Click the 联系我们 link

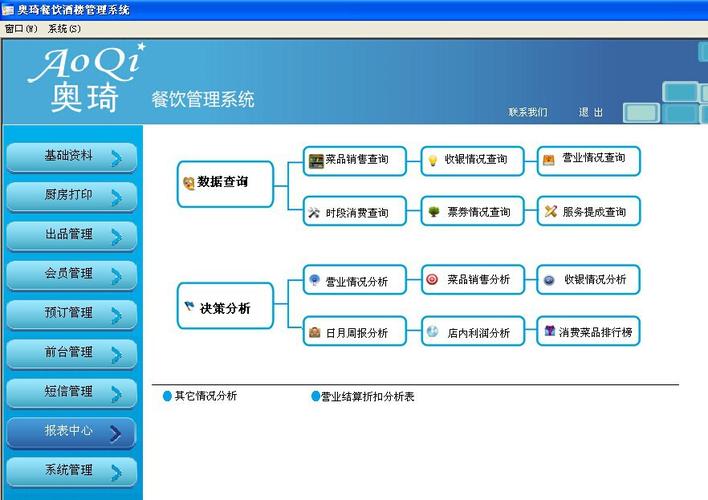(528, 112)
